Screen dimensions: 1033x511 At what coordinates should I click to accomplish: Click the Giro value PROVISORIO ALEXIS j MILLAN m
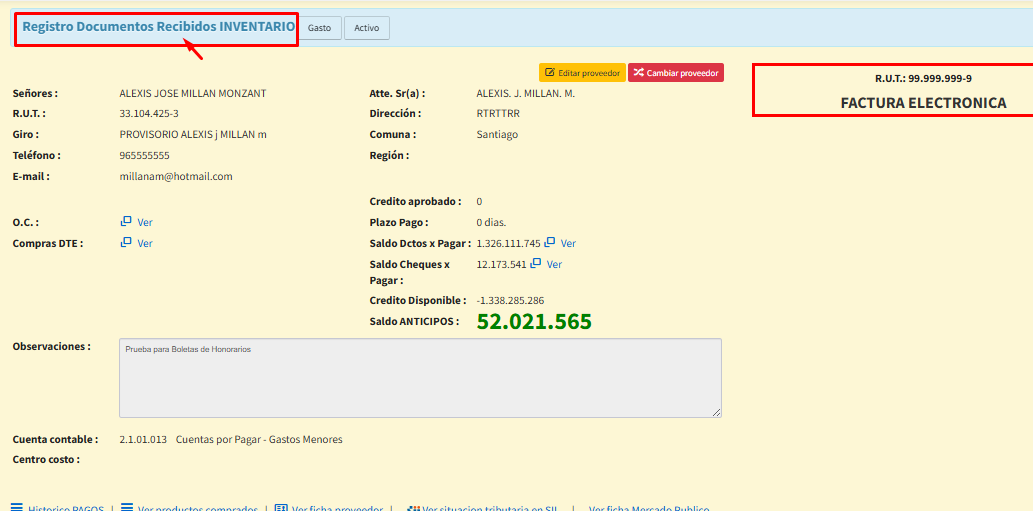(193, 135)
